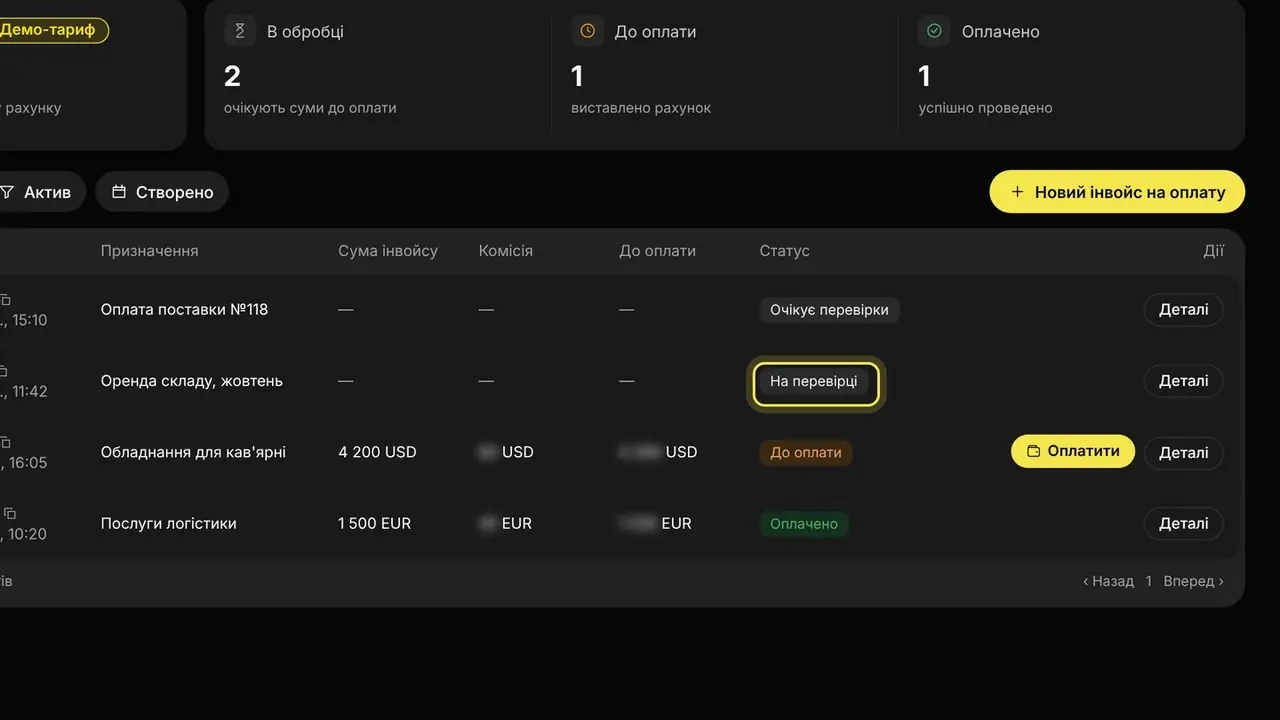Click the 1 500 EUR invoice amount
Screen dimensions: 1280x720
pos(374,523)
